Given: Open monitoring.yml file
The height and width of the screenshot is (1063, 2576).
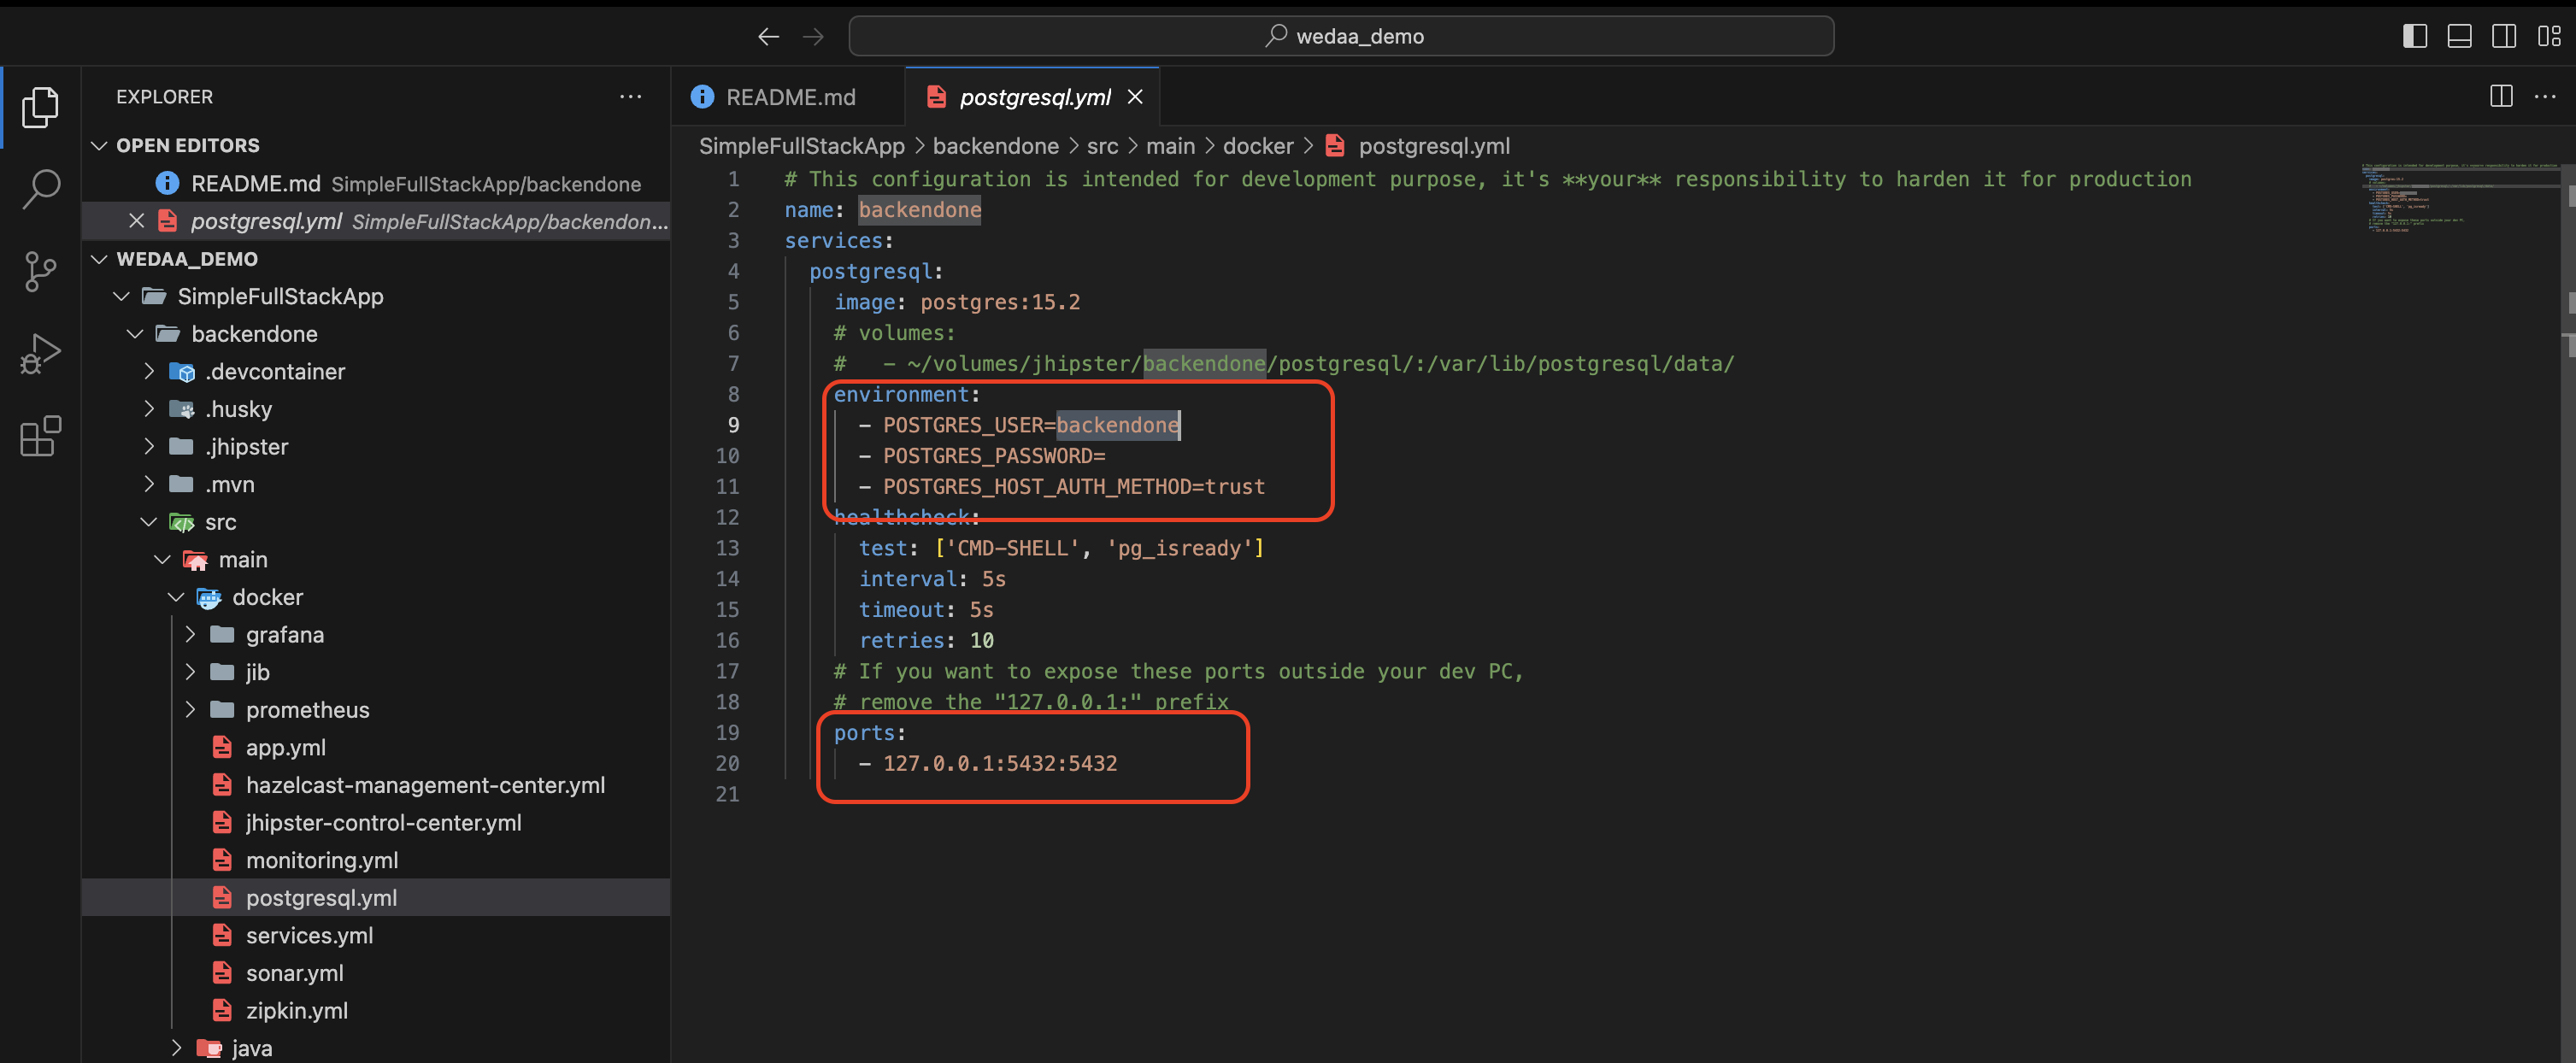Looking at the screenshot, I should (x=375, y=860).
